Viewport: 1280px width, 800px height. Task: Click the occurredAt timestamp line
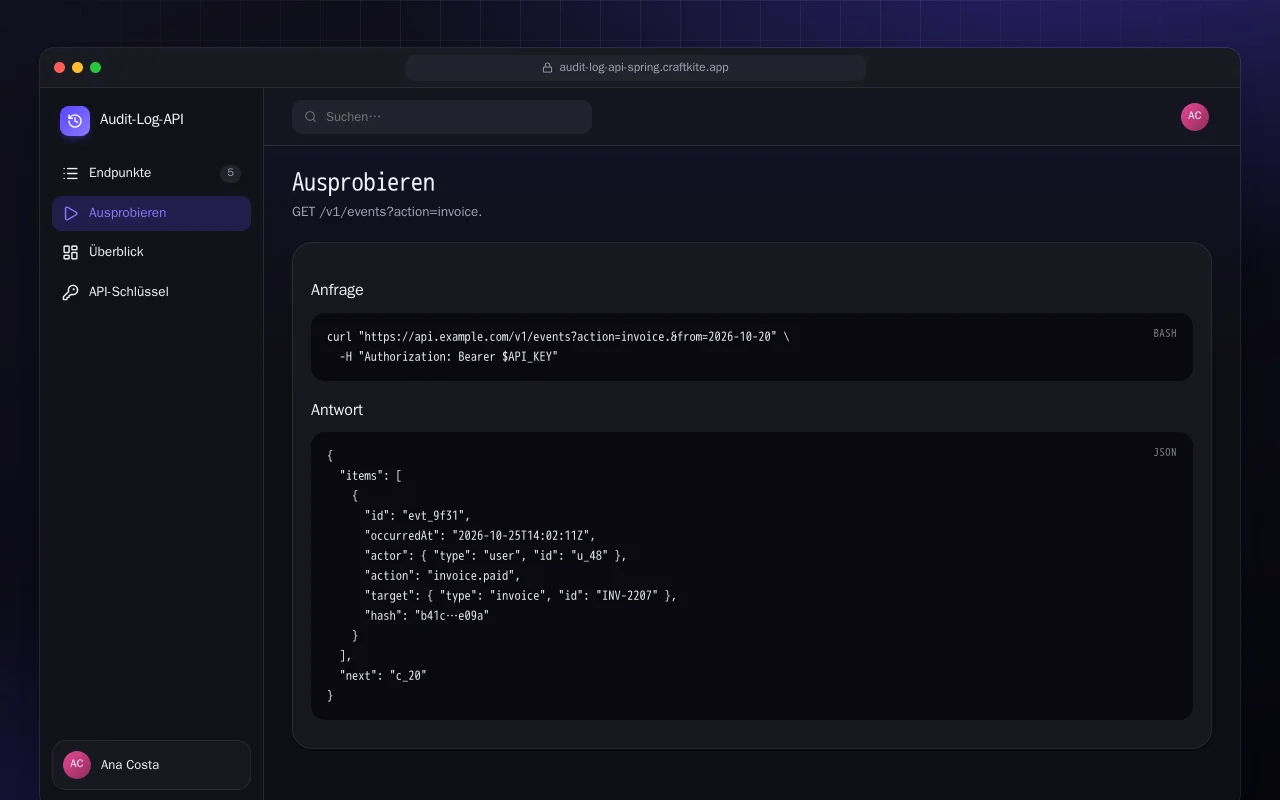coord(480,536)
